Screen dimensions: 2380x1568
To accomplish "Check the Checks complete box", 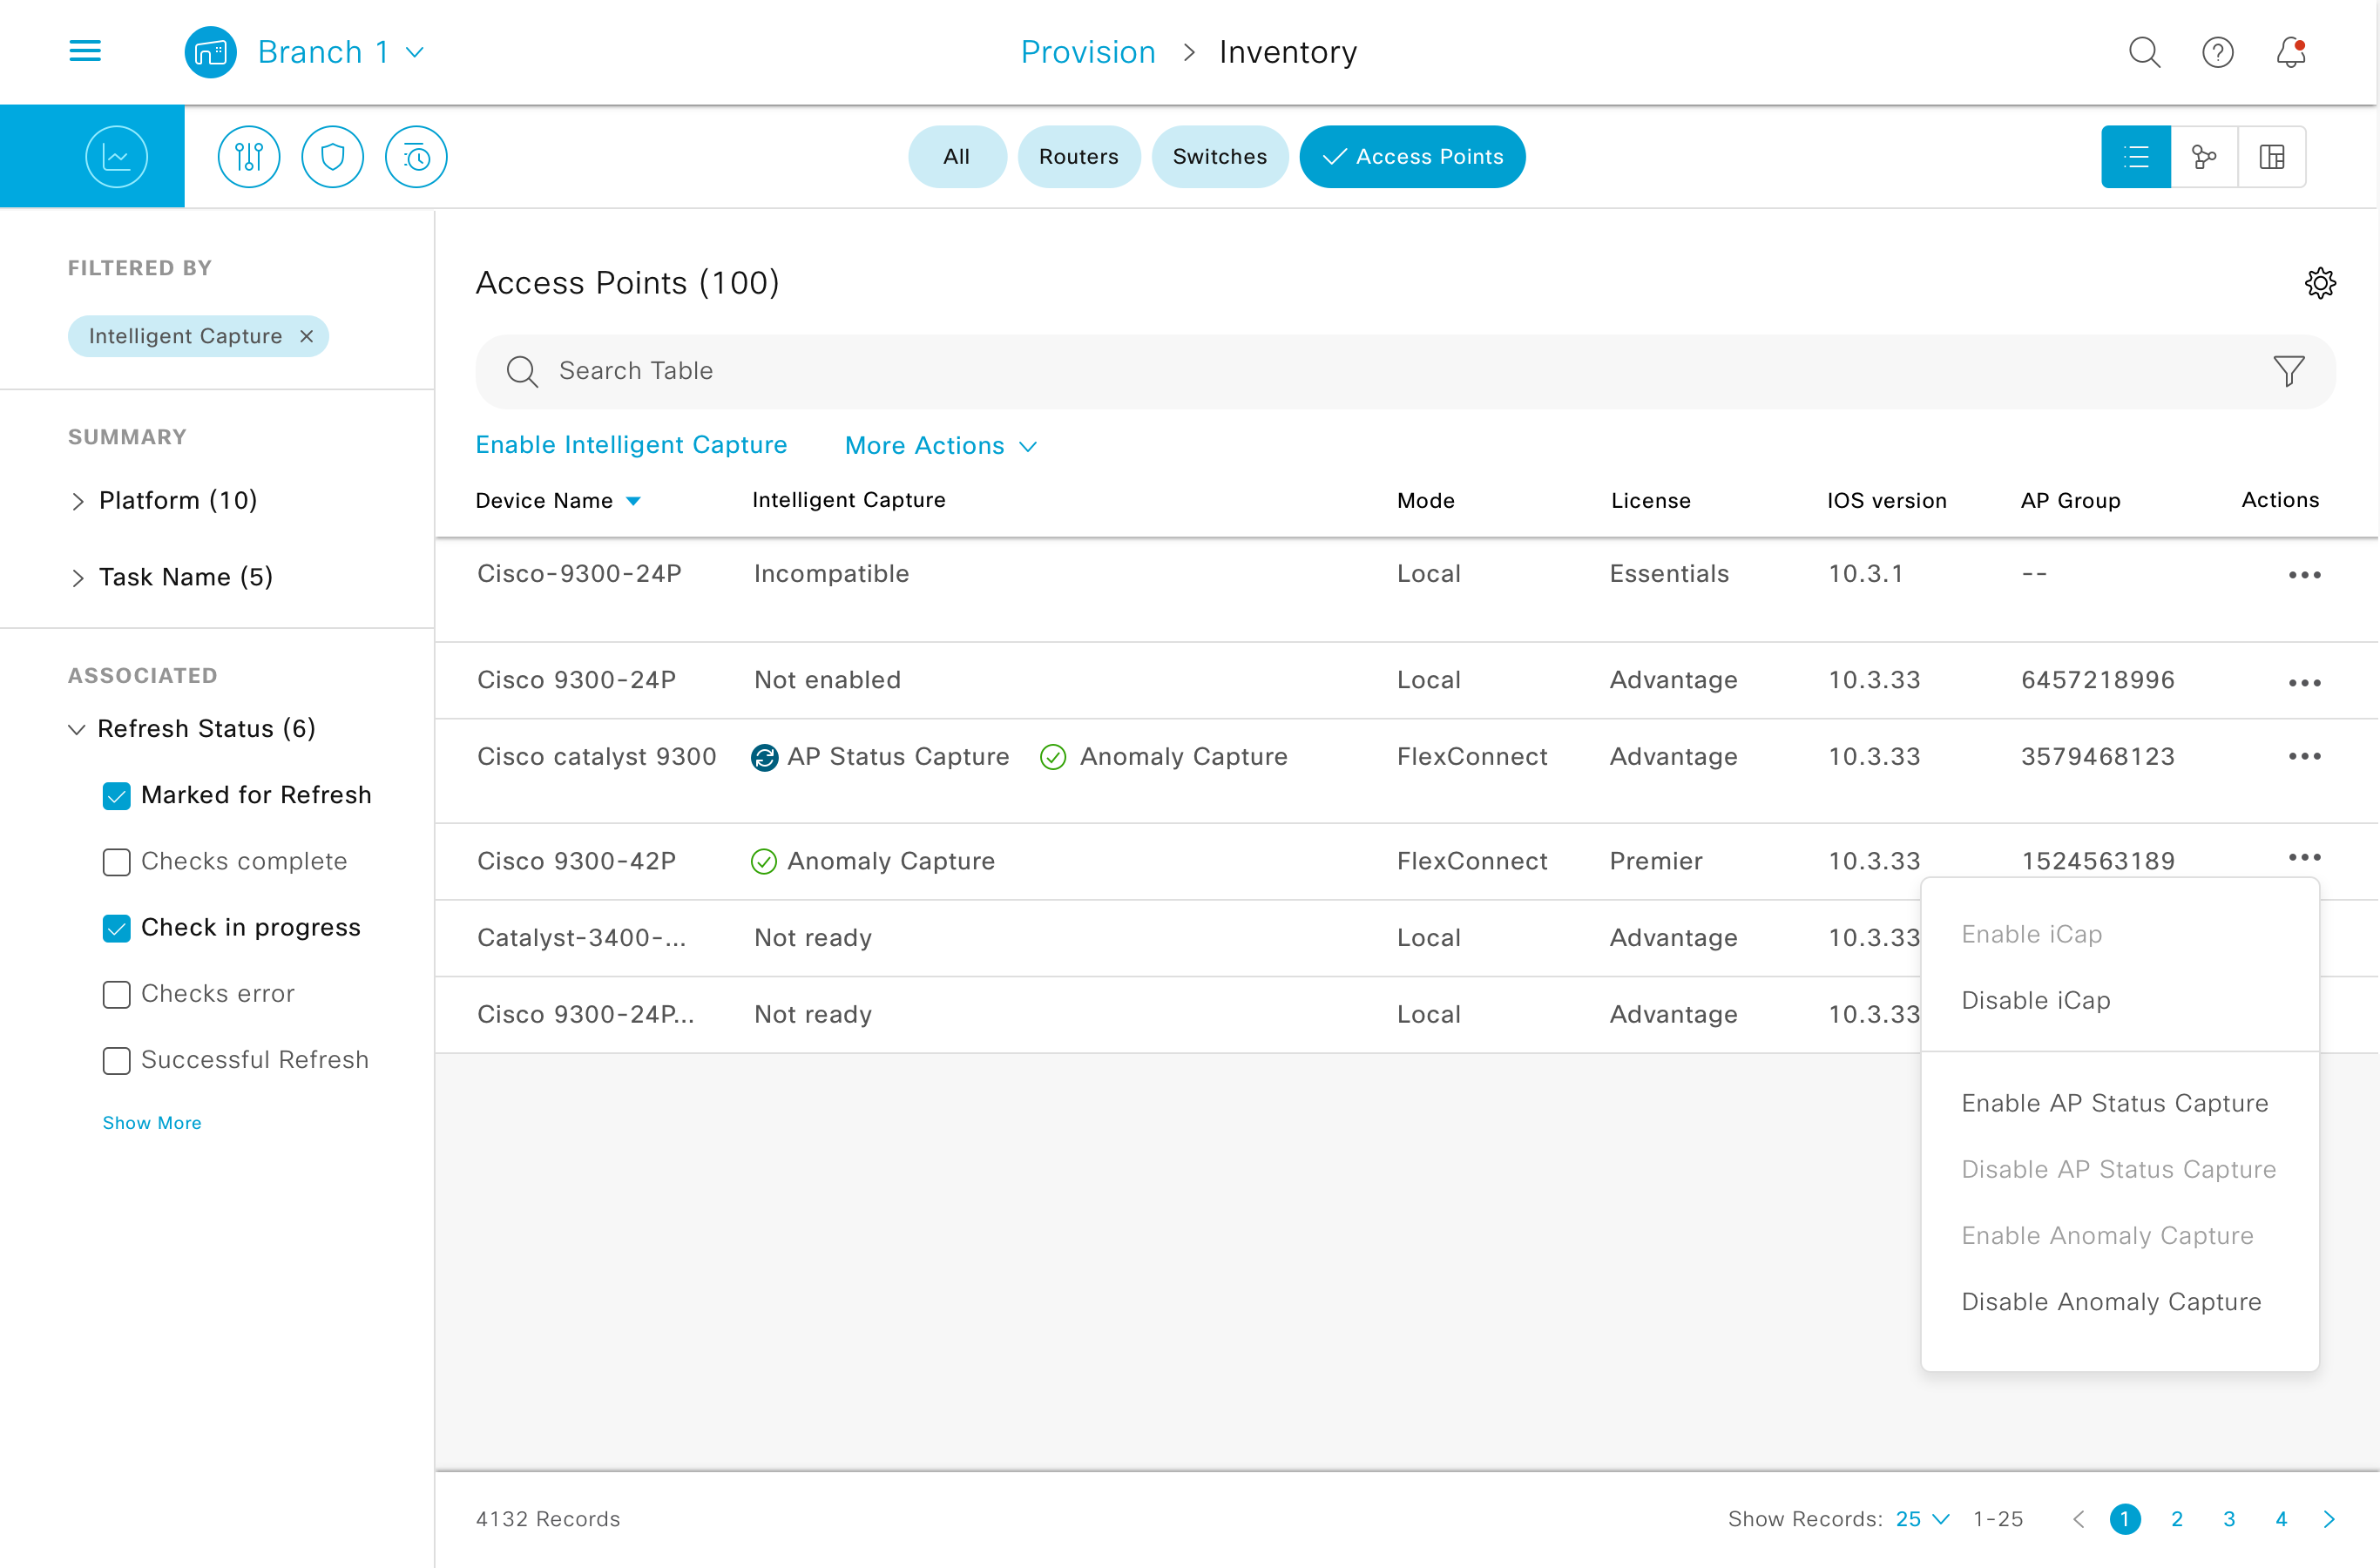I will click(116, 862).
